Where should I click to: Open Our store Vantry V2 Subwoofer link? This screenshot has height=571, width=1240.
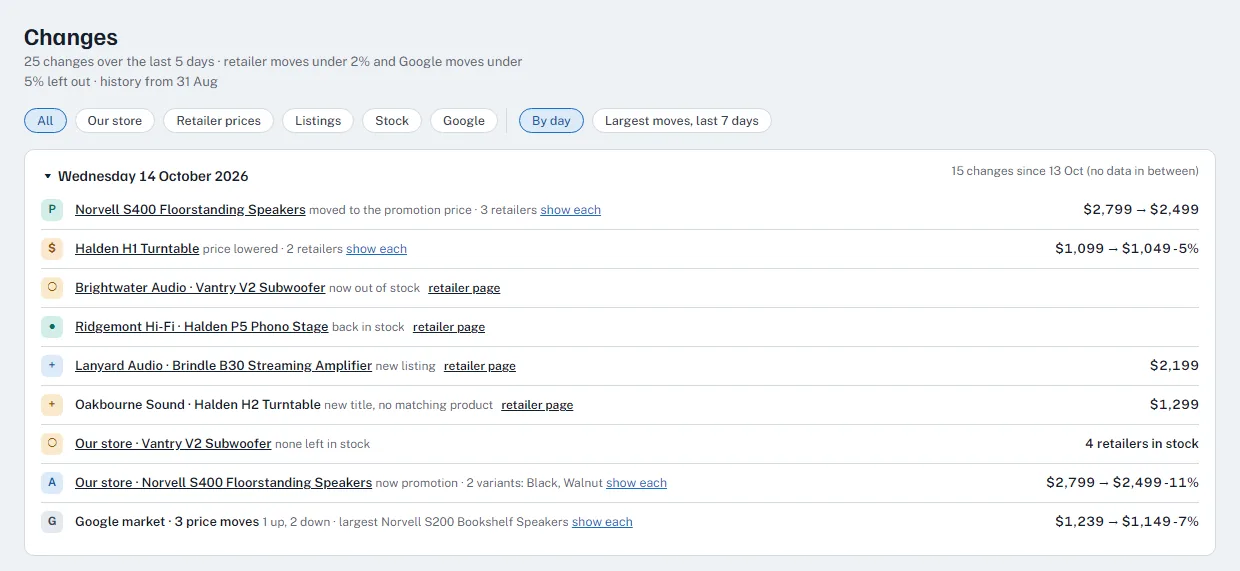[173, 444]
